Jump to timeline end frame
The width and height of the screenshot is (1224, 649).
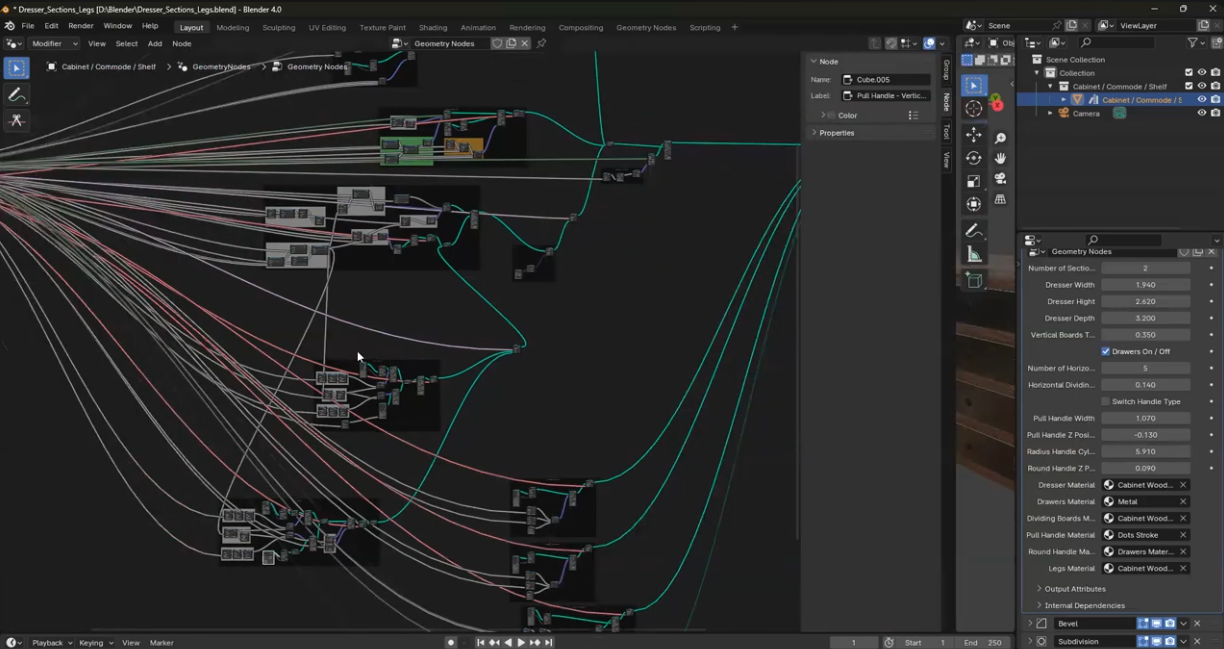pos(548,642)
